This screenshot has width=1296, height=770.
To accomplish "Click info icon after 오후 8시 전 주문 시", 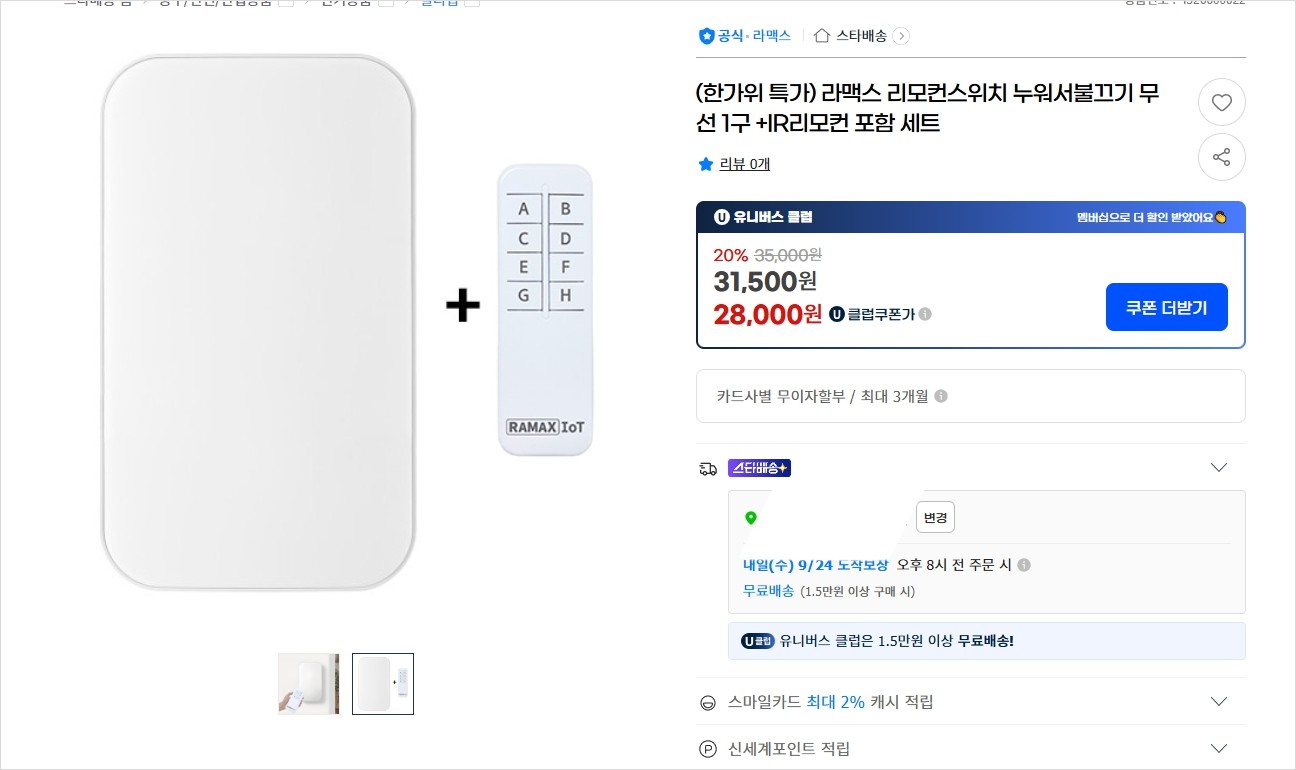I will 1023,565.
